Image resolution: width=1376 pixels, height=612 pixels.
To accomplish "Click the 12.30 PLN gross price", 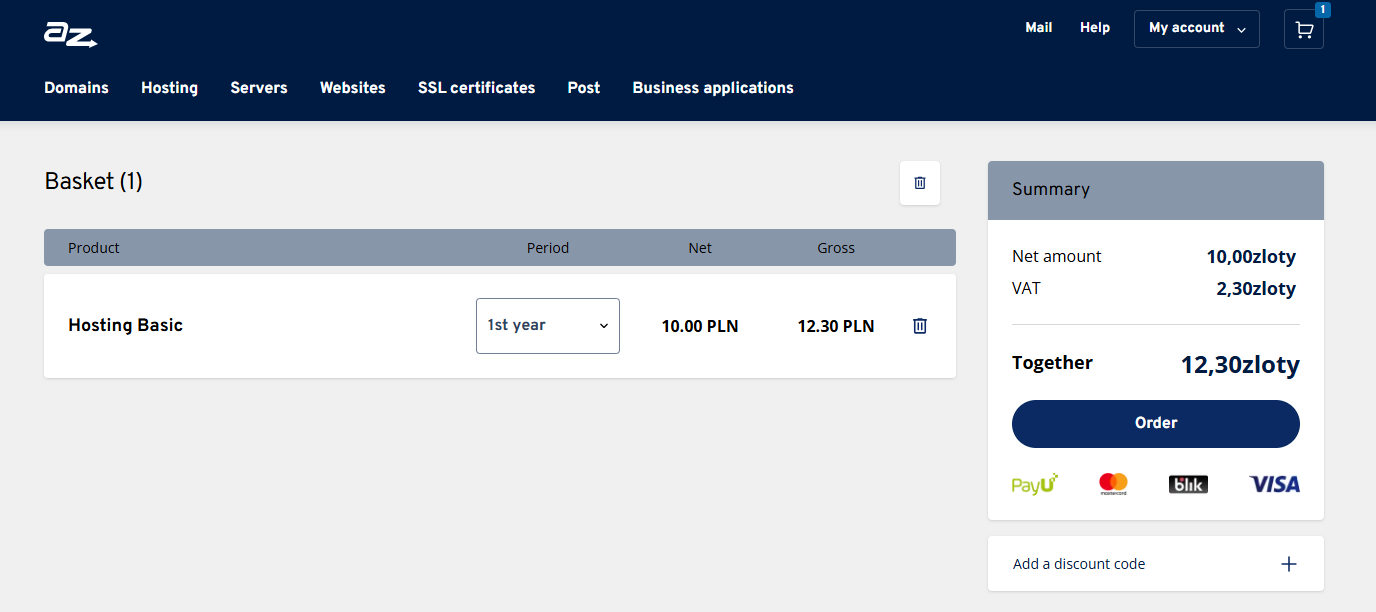I will click(x=836, y=326).
